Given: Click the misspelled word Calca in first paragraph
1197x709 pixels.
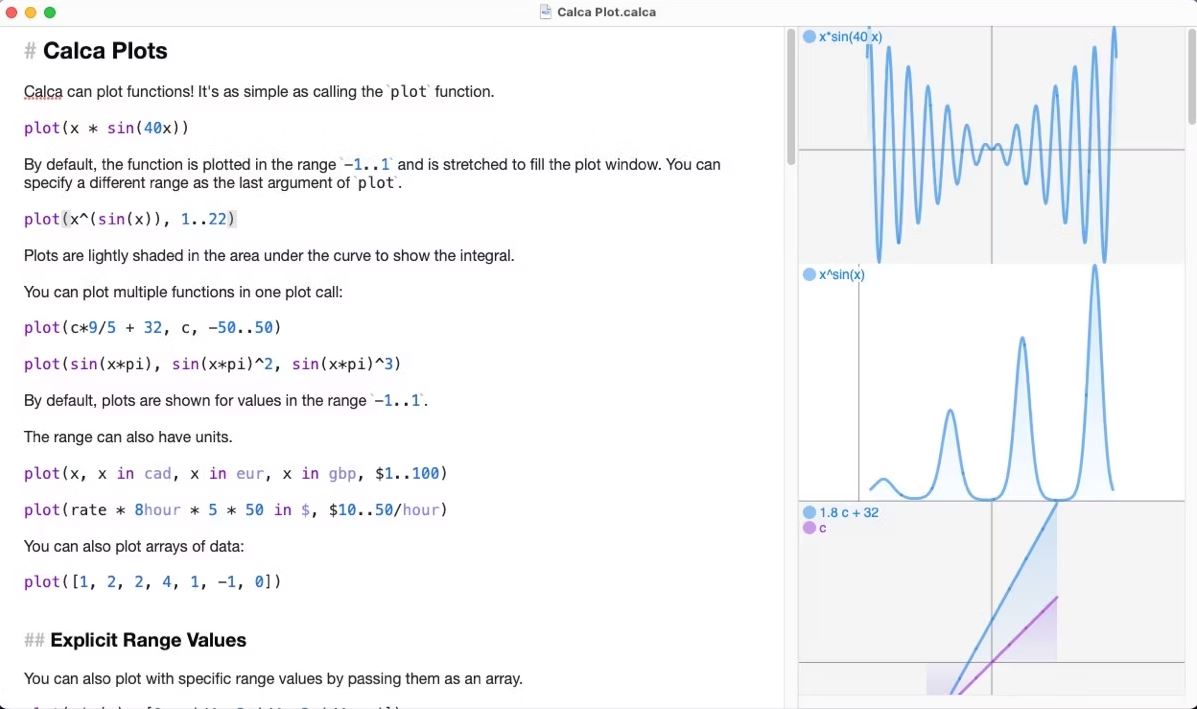Looking at the screenshot, I should pos(43,92).
